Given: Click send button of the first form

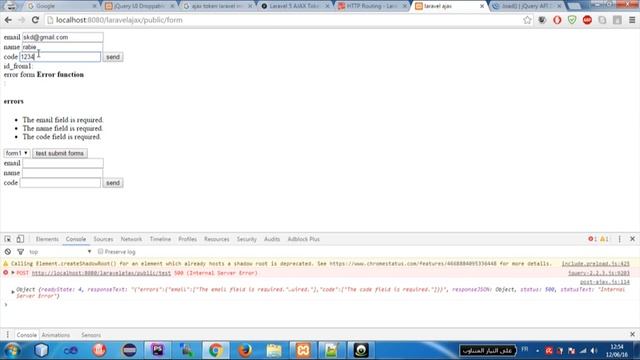Looking at the screenshot, I should [x=113, y=57].
